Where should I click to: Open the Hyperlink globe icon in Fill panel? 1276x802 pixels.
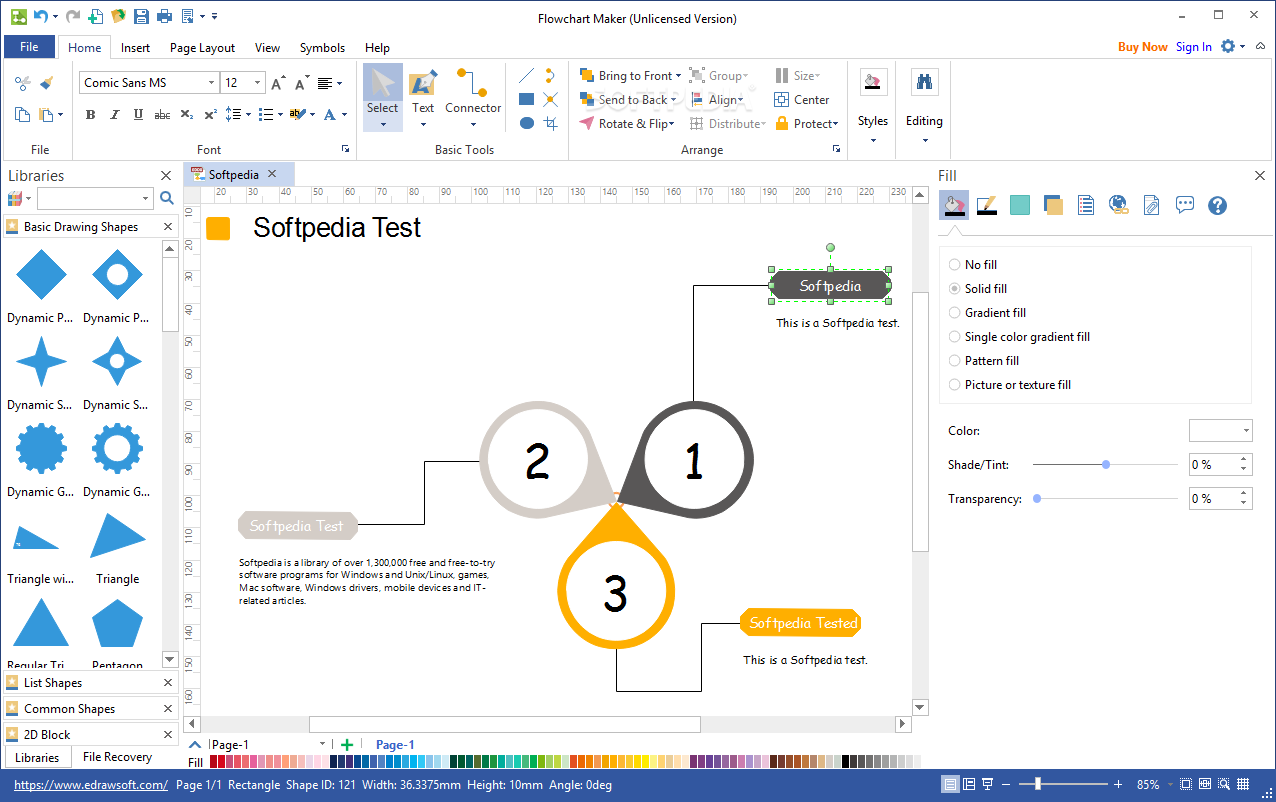[1118, 205]
